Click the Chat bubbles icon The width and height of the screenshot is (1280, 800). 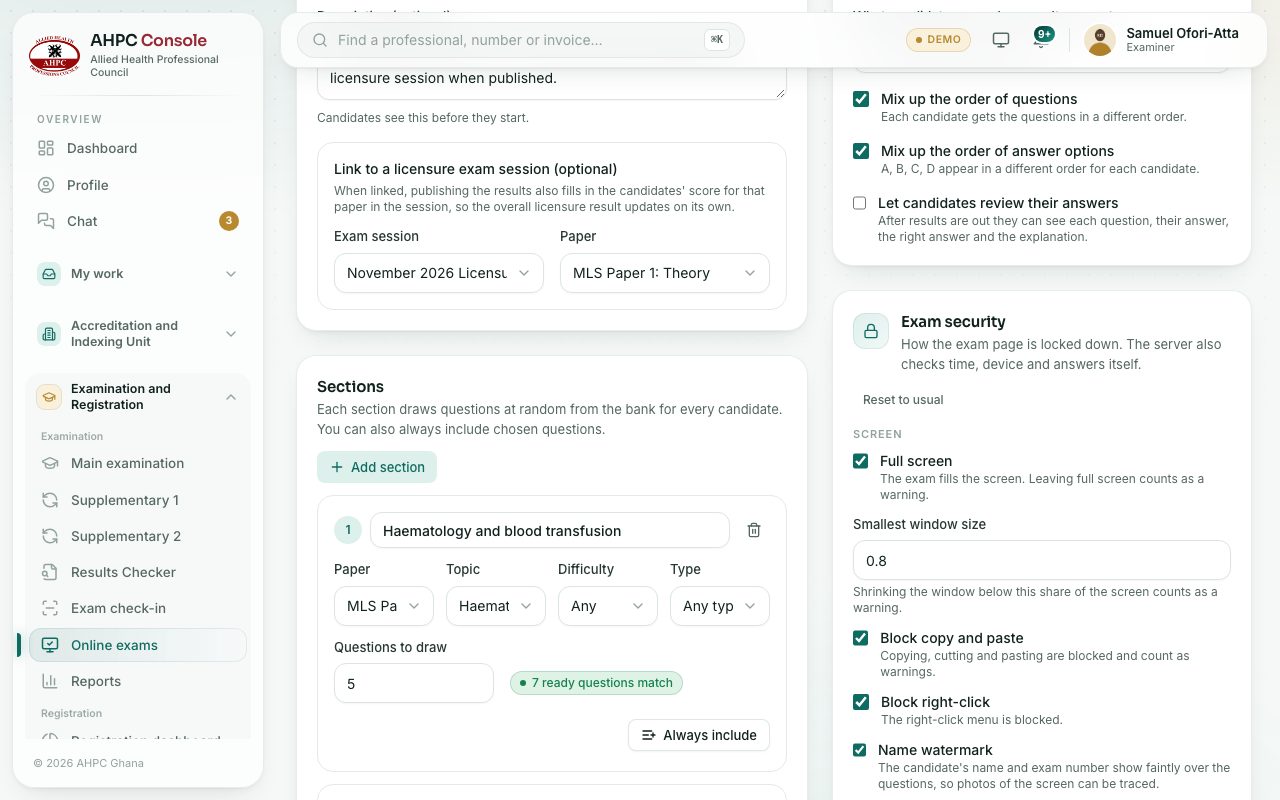pyautogui.click(x=46, y=221)
